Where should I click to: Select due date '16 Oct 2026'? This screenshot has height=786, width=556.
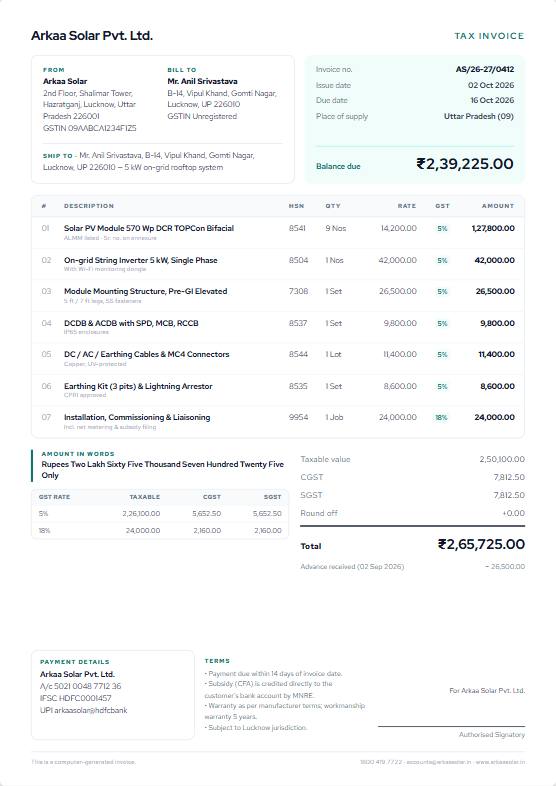(492, 100)
